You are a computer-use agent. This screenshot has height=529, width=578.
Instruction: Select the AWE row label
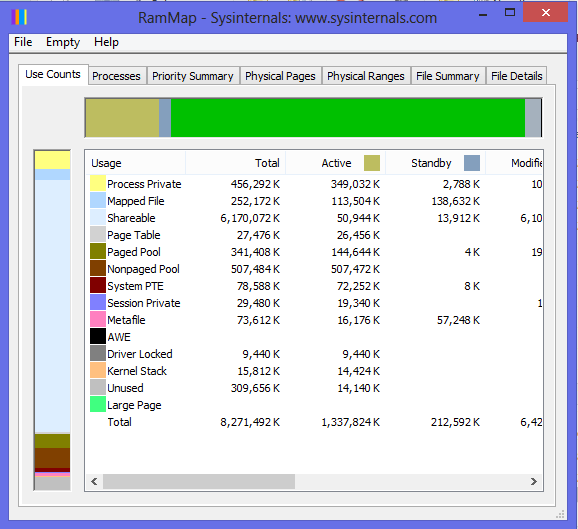coord(119,337)
